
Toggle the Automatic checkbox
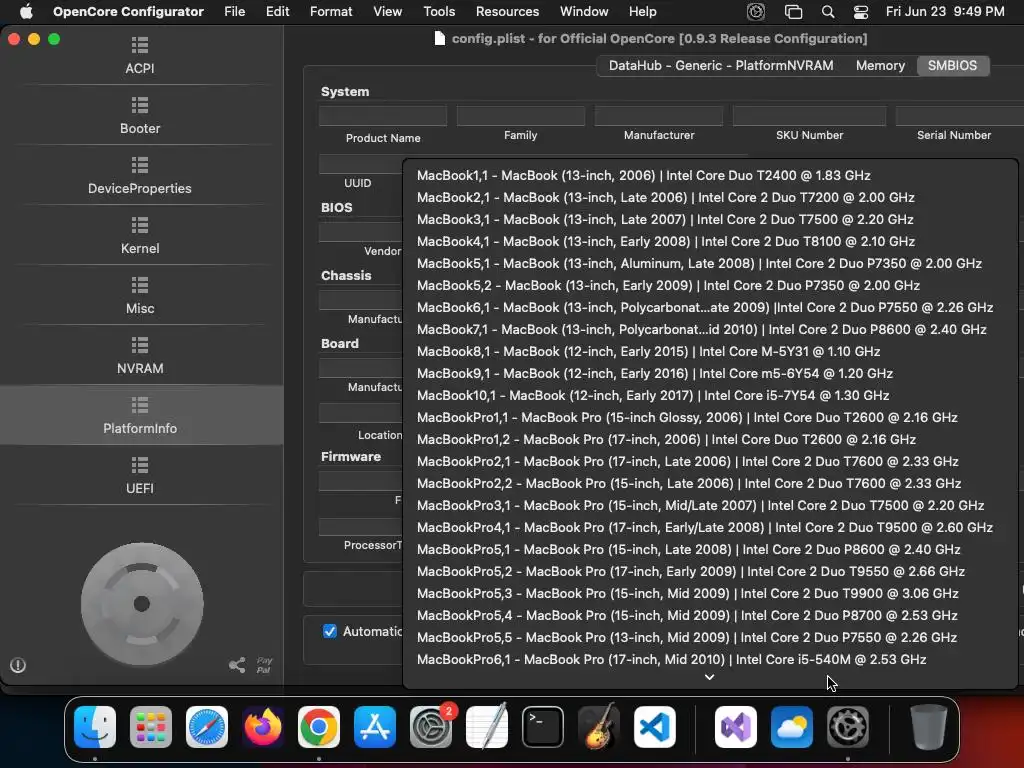coord(330,632)
